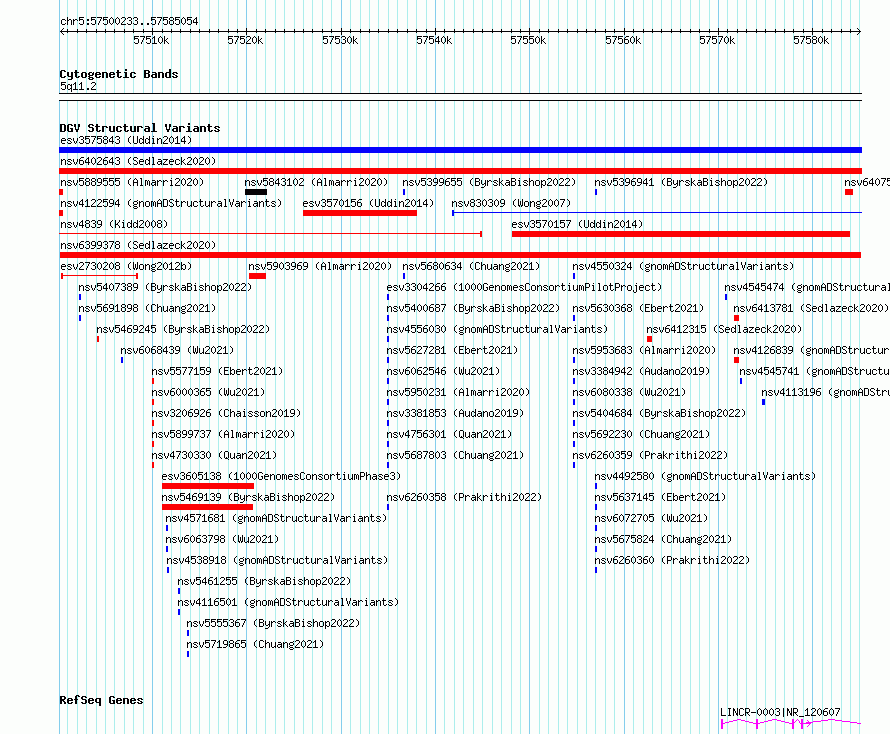Screen dimensions: 890x734
Task: Click the thin red nsv4839 variant line
Action: coord(271,234)
